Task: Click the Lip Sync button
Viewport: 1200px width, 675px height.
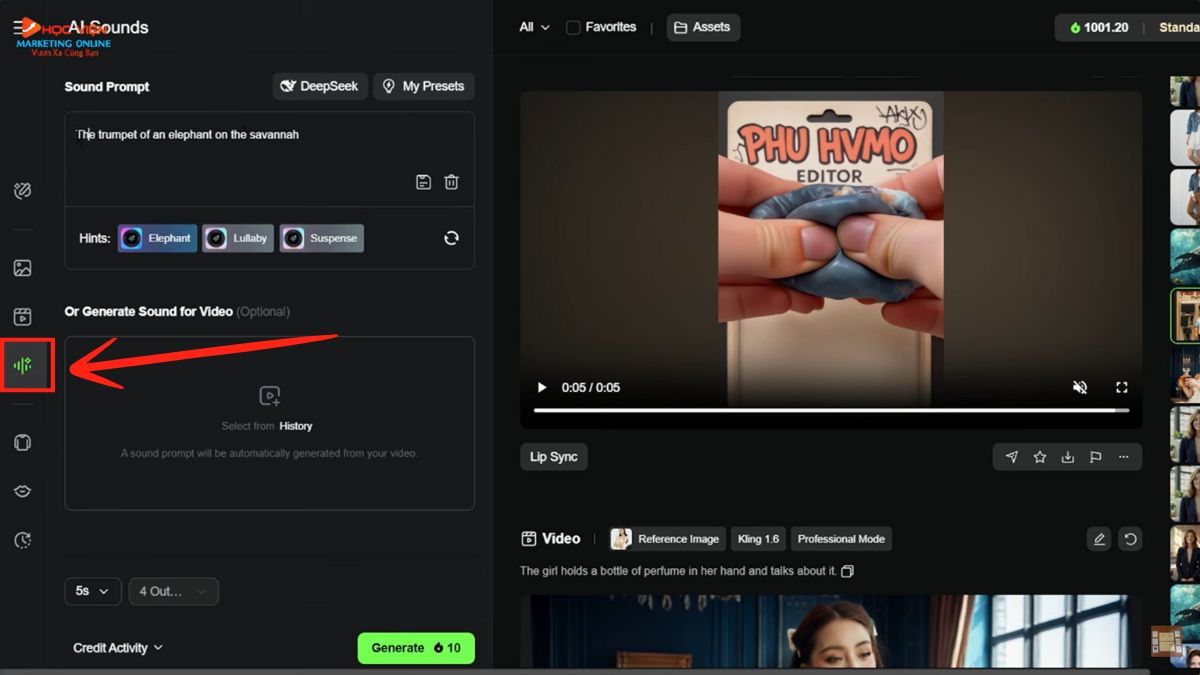Action: pyautogui.click(x=554, y=457)
